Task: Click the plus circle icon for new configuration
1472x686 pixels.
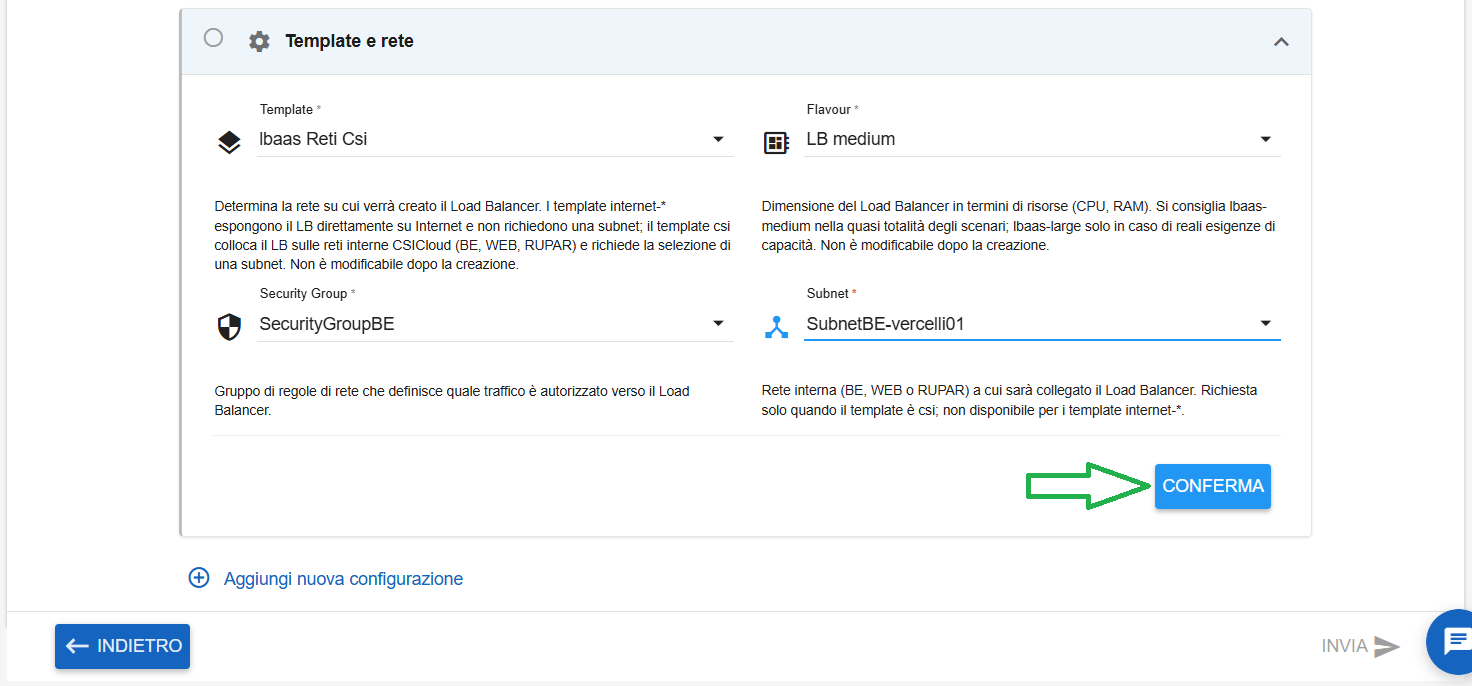Action: 199,578
